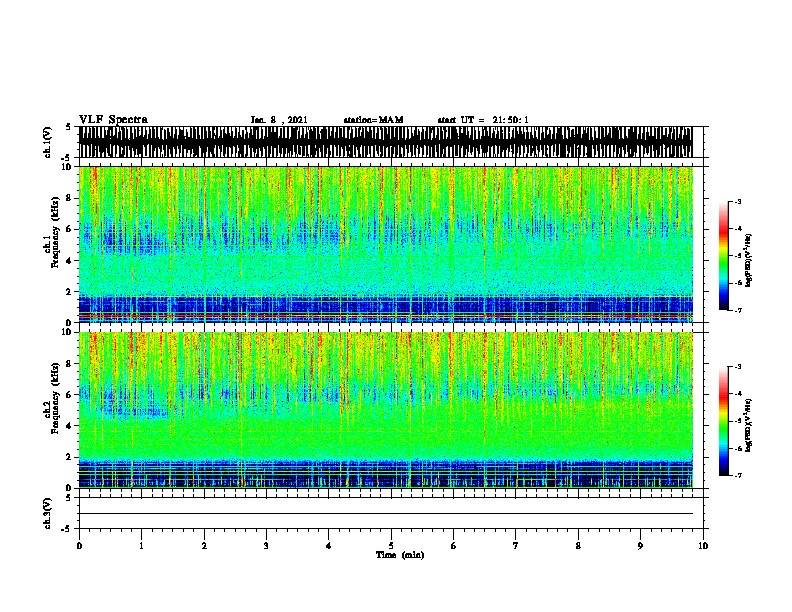792x612 pixels.
Task: Click the time axis tick label "0"
Action: (x=79, y=546)
